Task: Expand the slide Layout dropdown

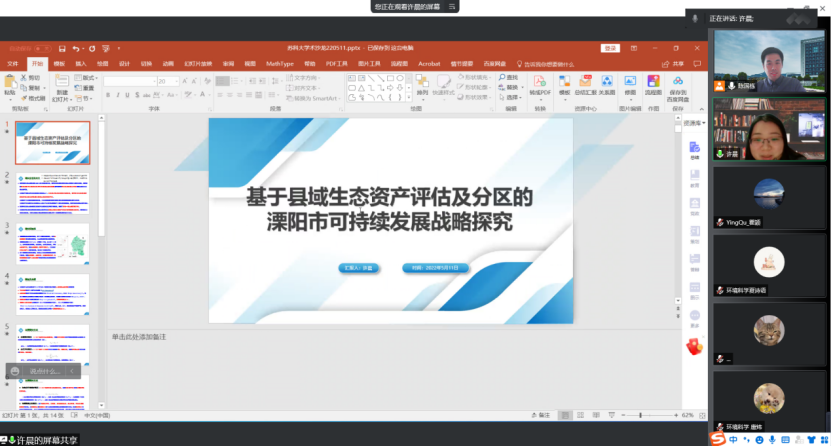Action: click(88, 77)
